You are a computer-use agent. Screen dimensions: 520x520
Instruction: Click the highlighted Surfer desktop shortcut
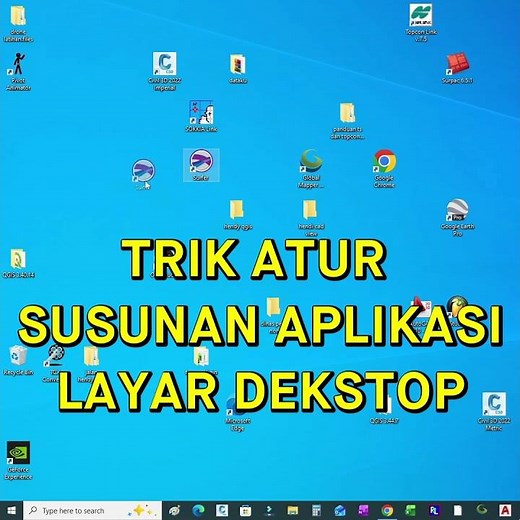pos(201,165)
